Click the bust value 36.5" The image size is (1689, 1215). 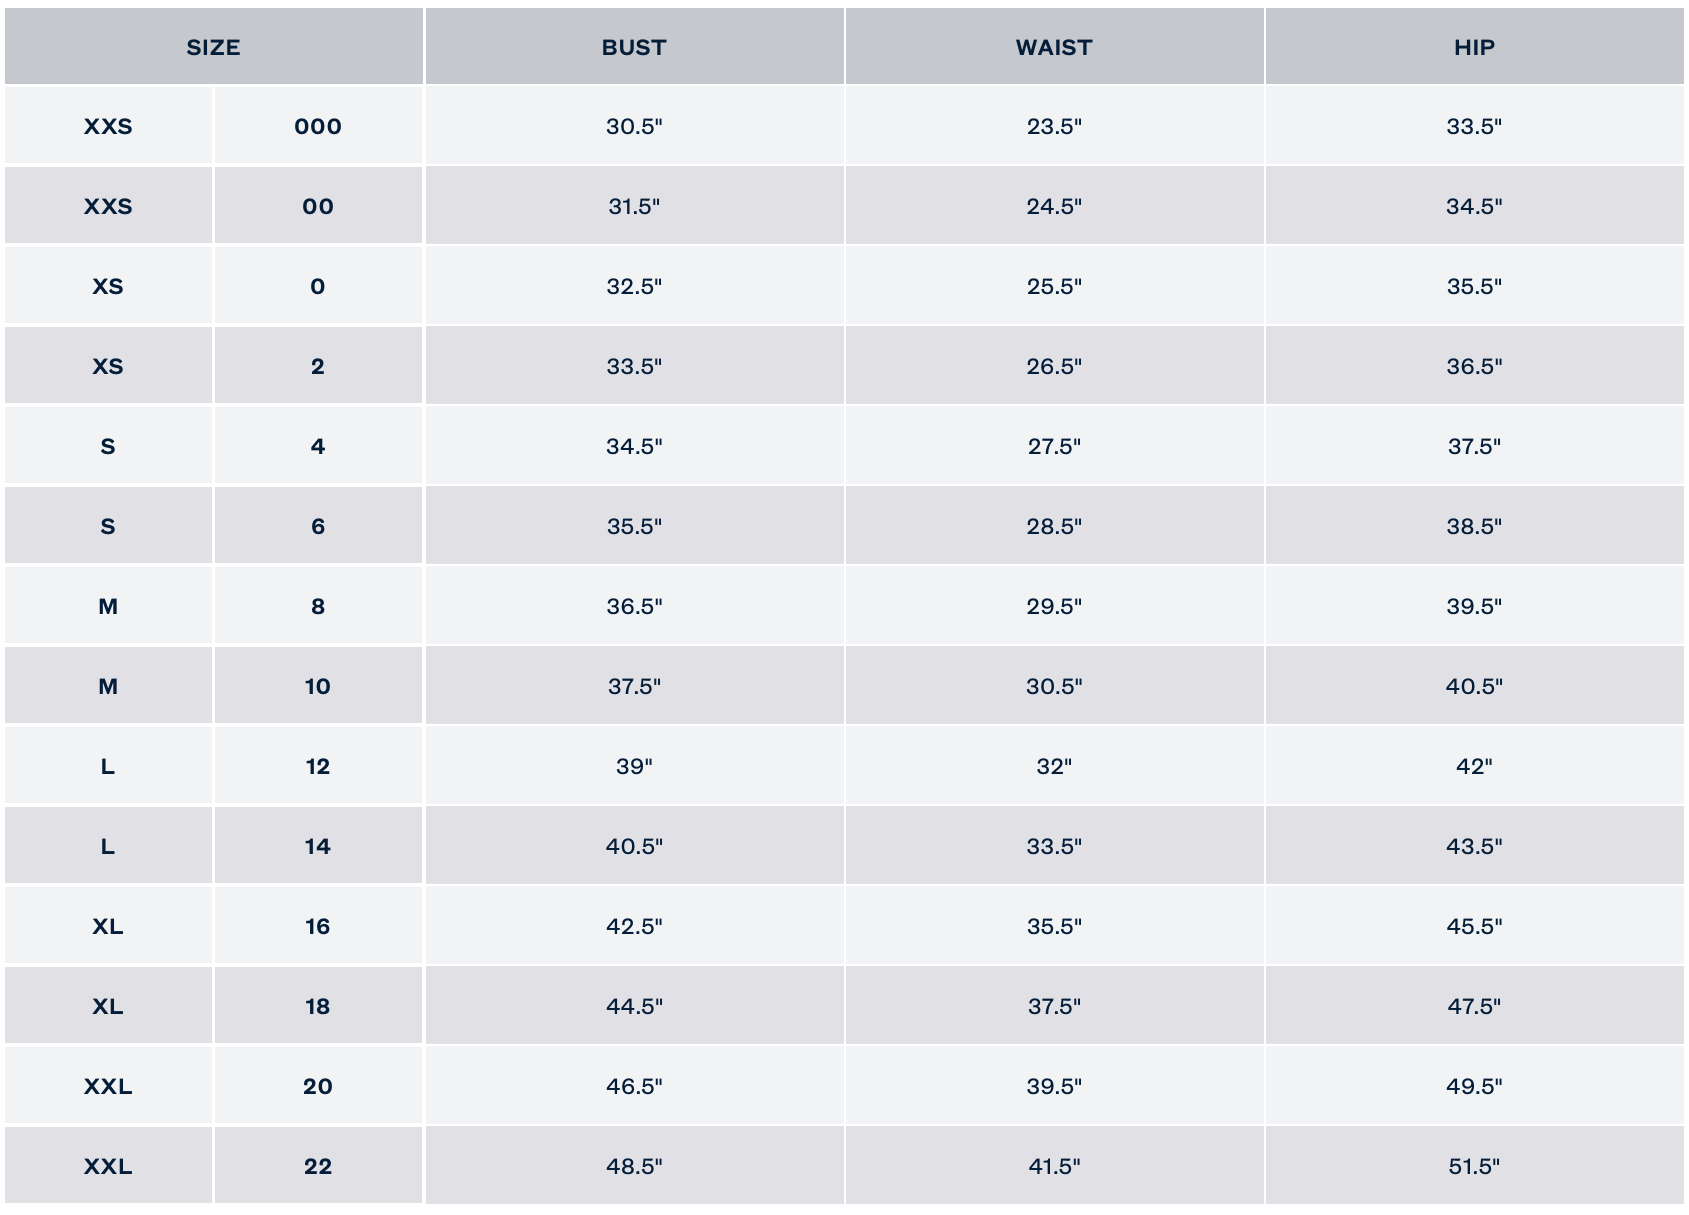pyautogui.click(x=634, y=606)
